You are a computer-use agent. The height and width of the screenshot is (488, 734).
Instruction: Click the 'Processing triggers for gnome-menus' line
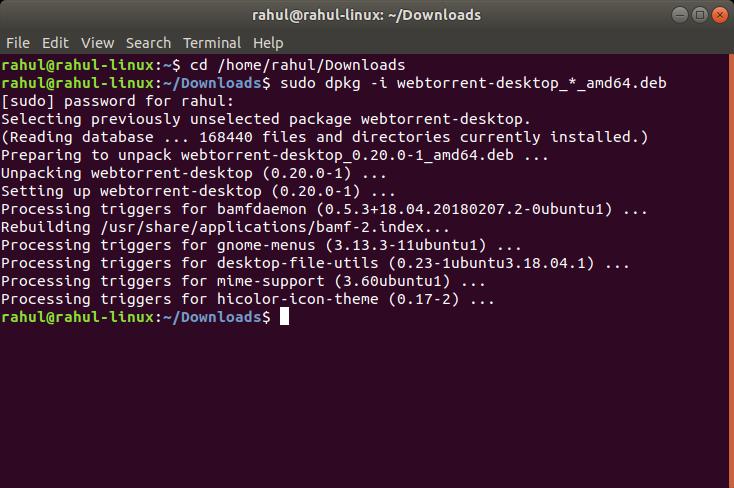pyautogui.click(x=261, y=245)
